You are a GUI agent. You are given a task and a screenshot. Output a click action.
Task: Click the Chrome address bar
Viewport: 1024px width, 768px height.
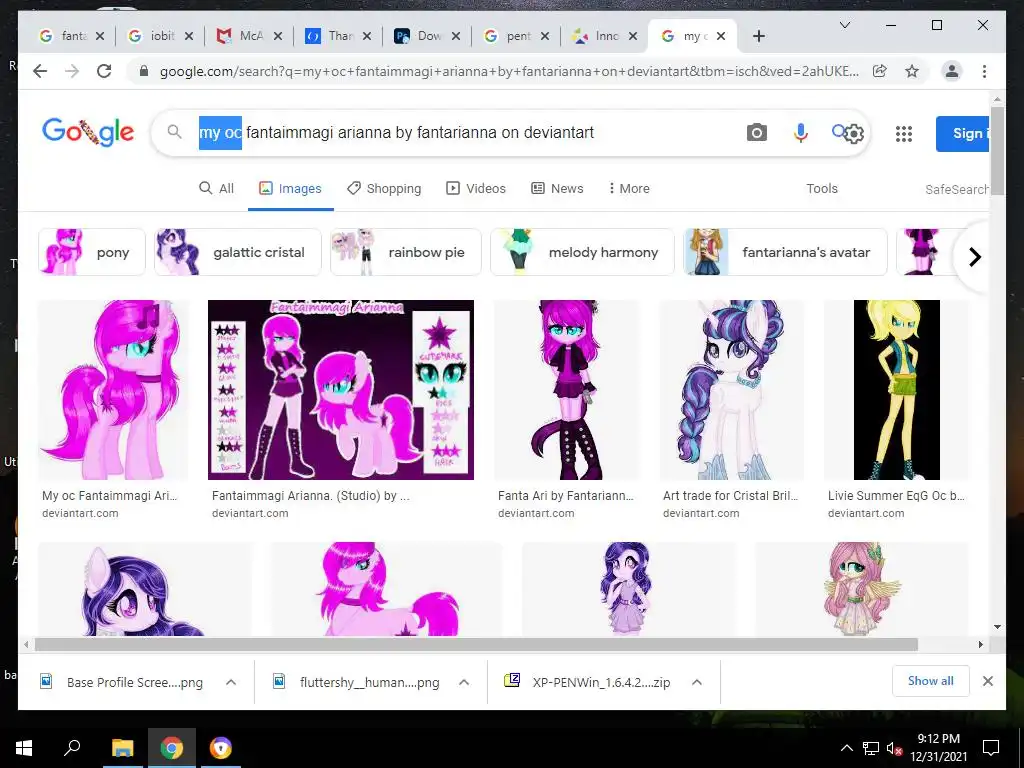tap(509, 71)
